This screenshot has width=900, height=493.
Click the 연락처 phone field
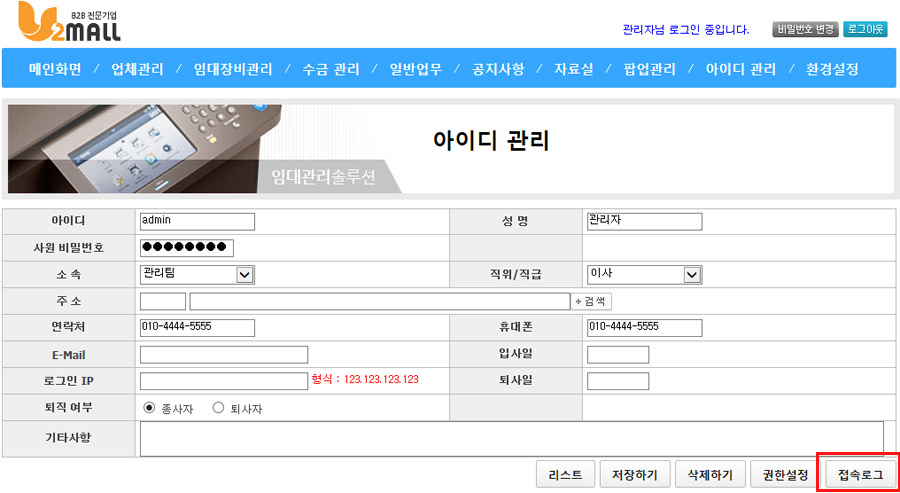point(197,328)
